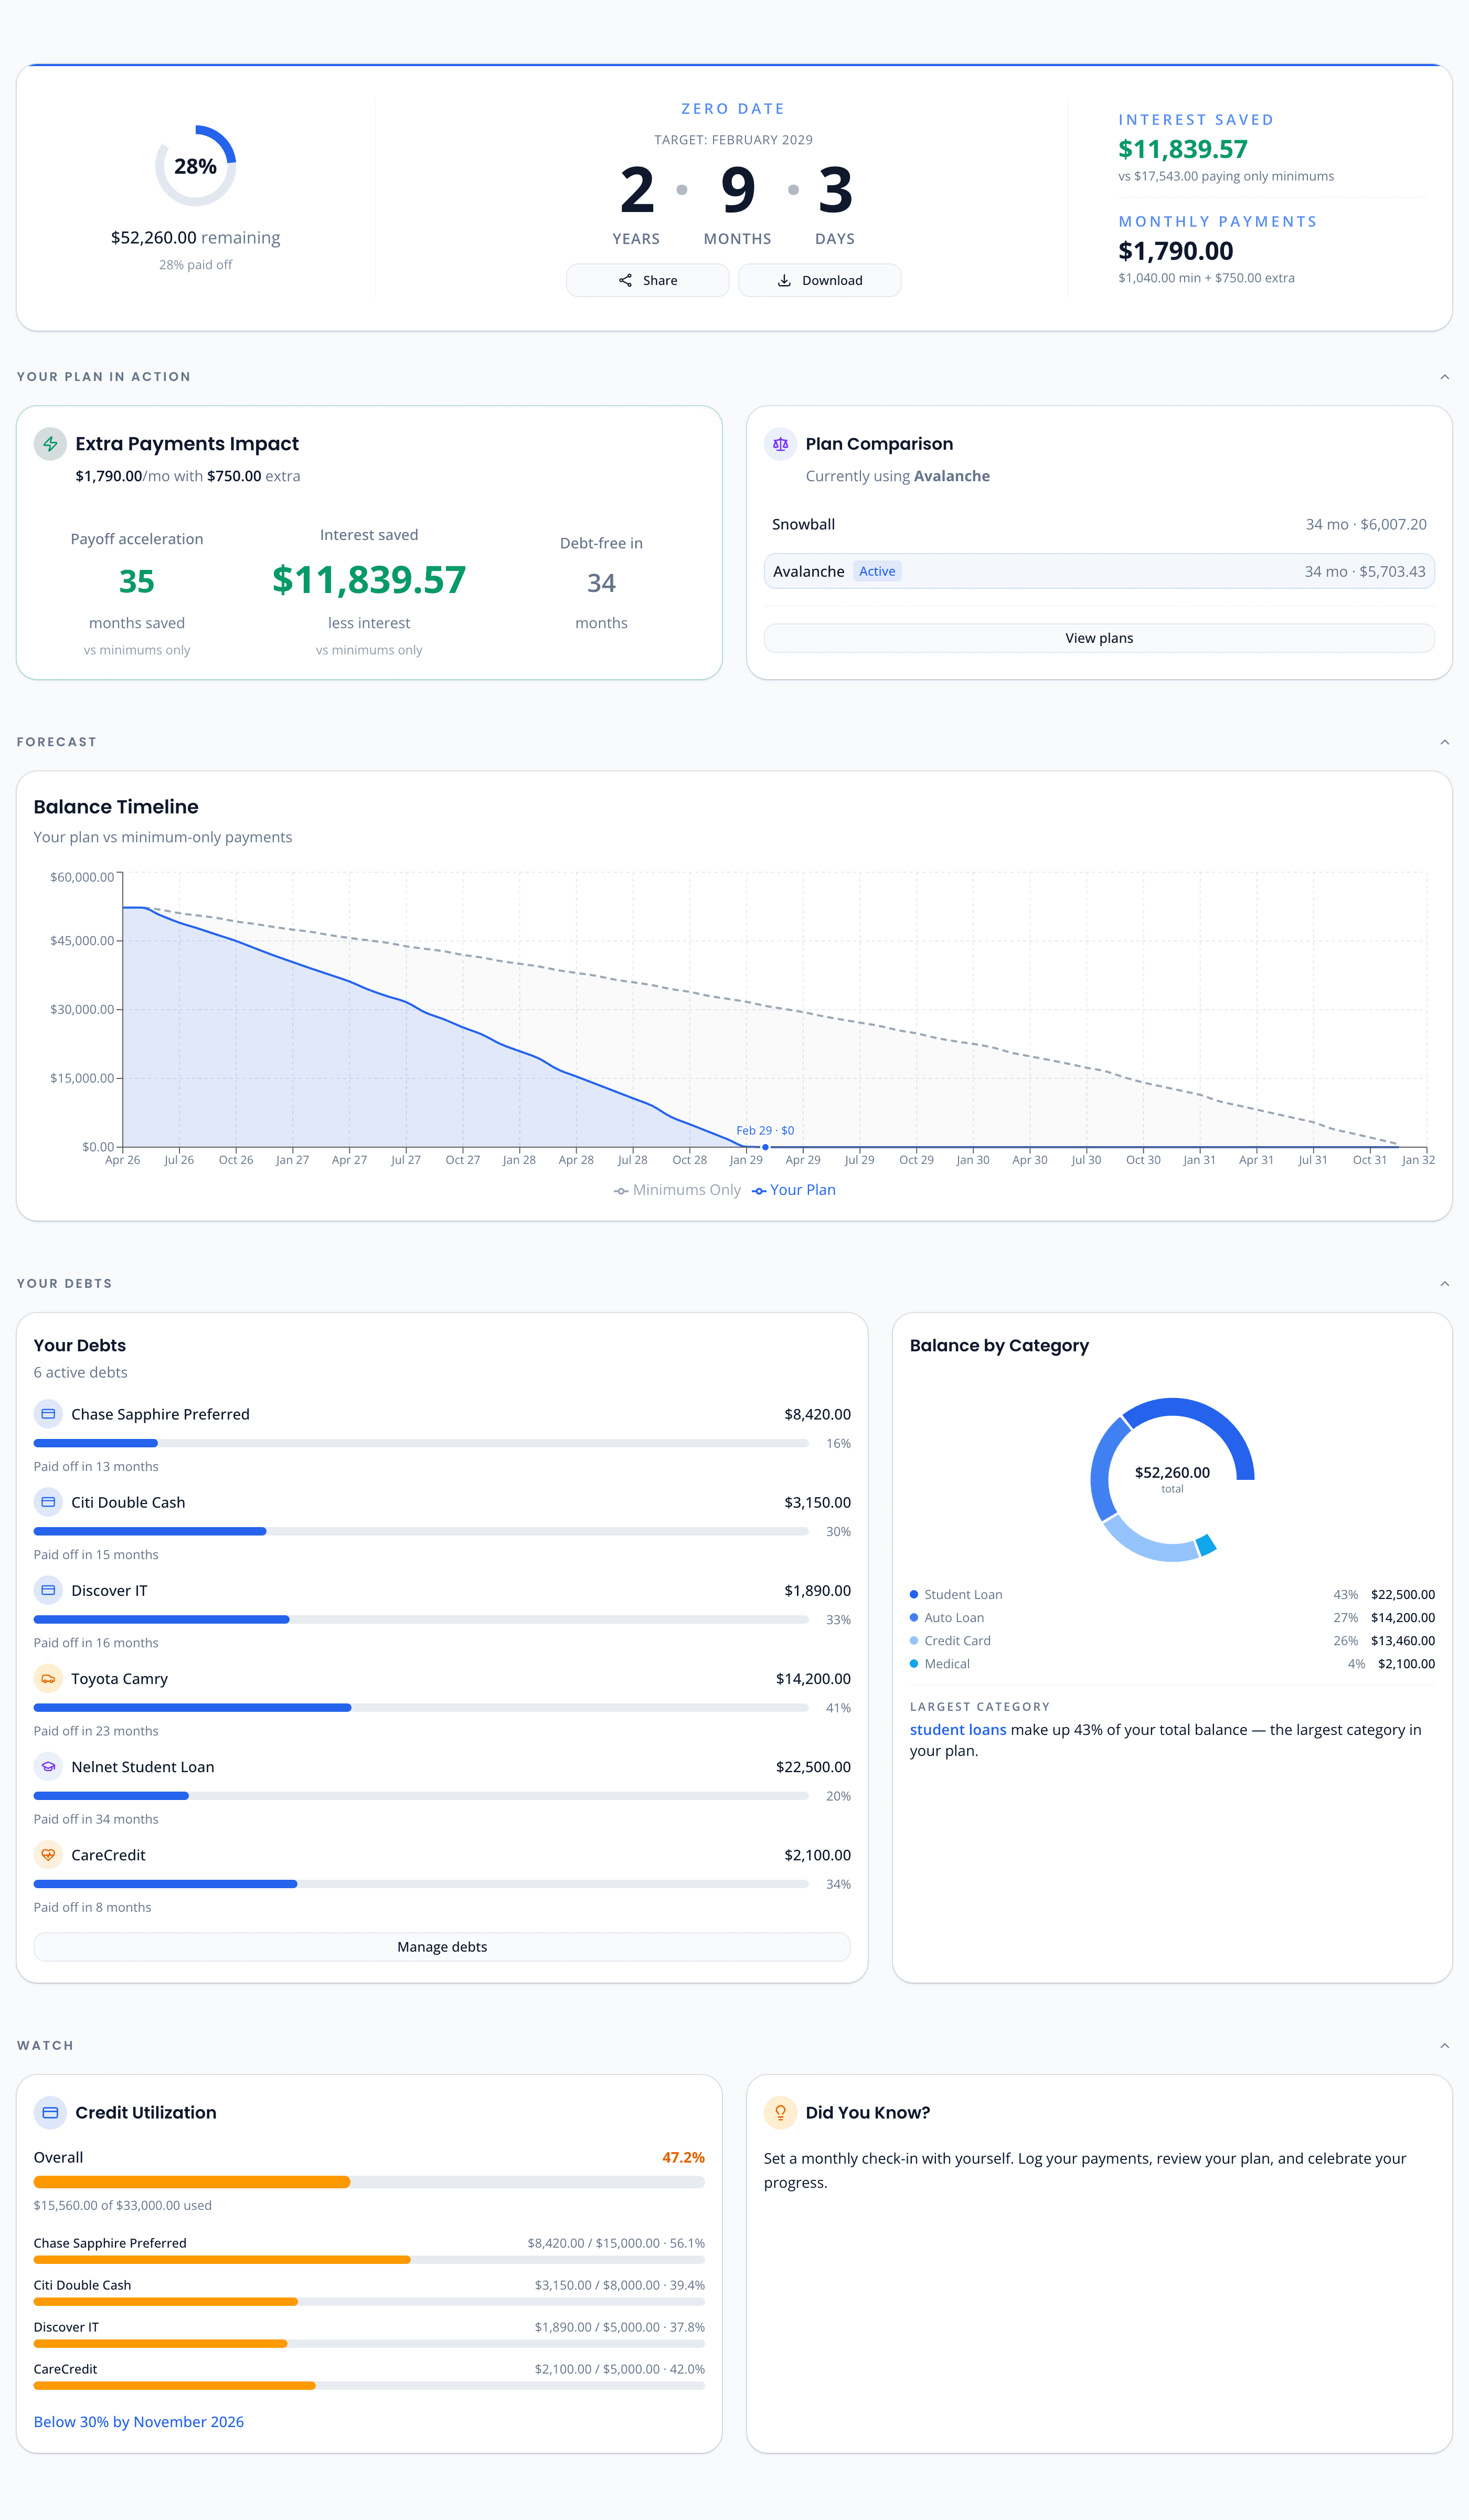Click the lightning icon on Extra Payments Impact

[50, 443]
